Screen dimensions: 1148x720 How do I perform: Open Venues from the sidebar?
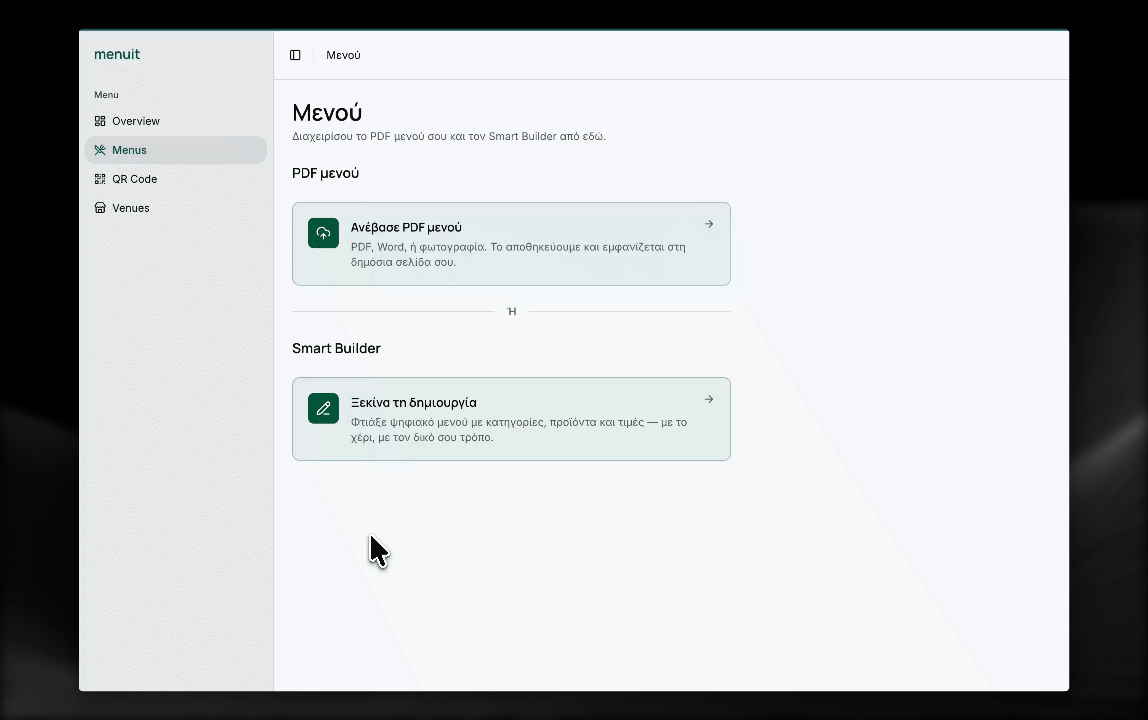(176, 208)
